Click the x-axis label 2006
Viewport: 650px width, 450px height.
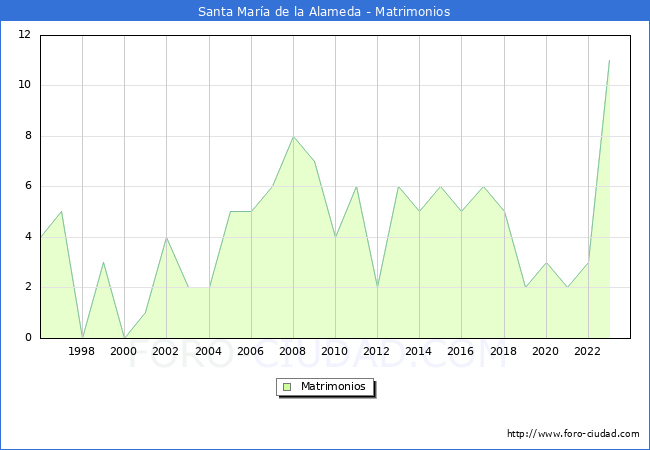250,351
